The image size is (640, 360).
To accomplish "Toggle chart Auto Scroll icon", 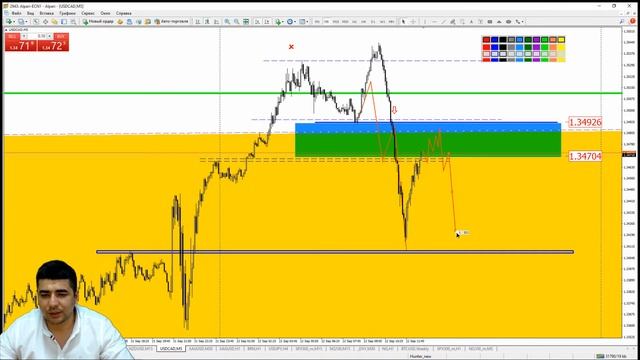I will point(258,21).
